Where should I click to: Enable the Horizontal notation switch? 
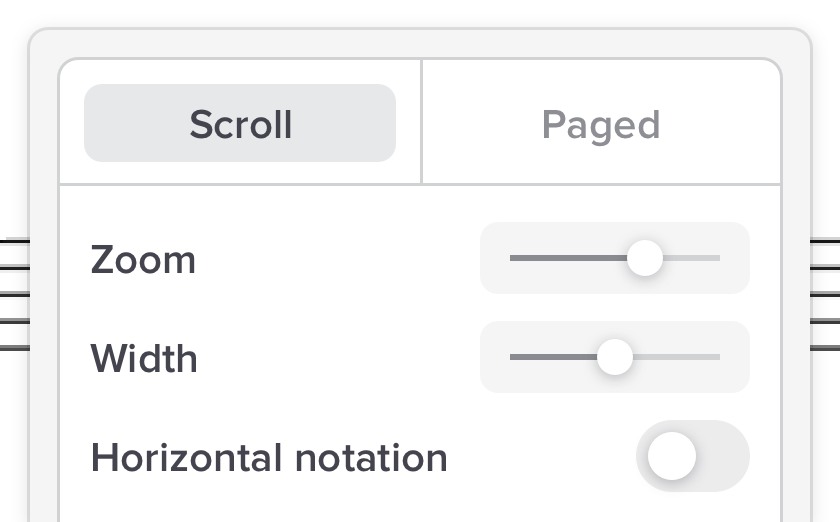click(x=692, y=457)
